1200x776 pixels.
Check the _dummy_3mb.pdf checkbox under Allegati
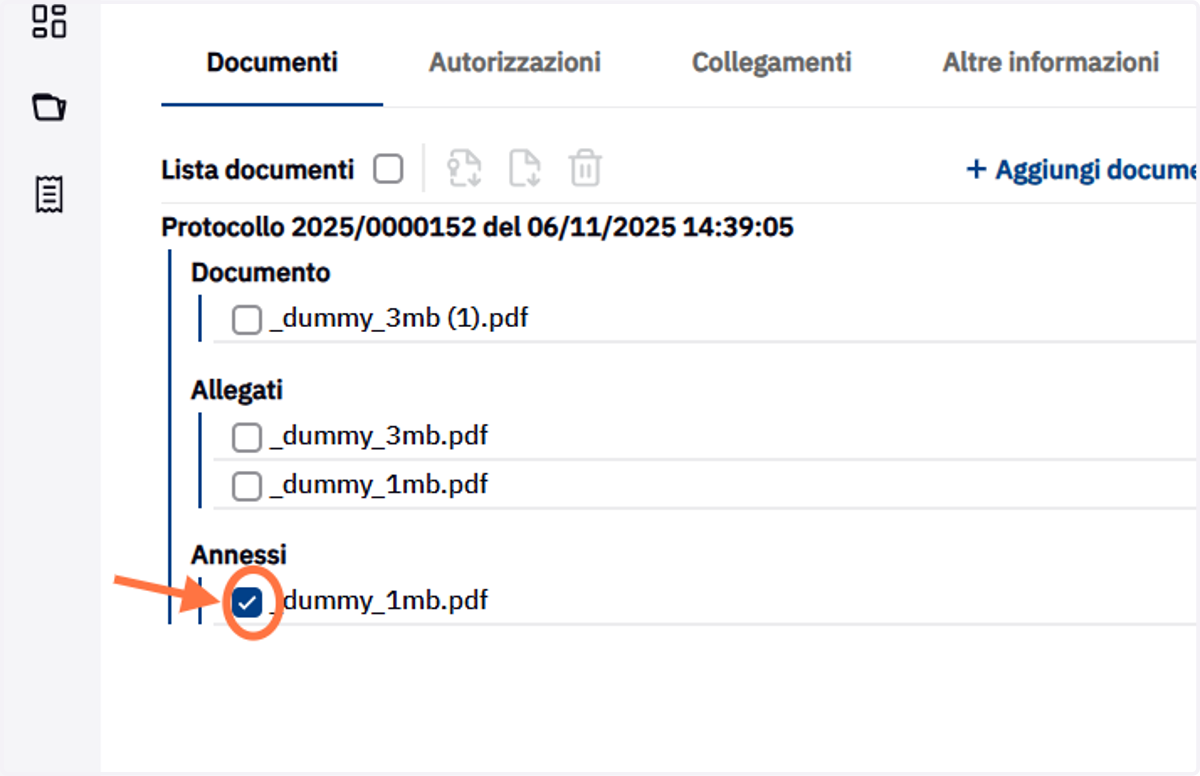[x=247, y=437]
